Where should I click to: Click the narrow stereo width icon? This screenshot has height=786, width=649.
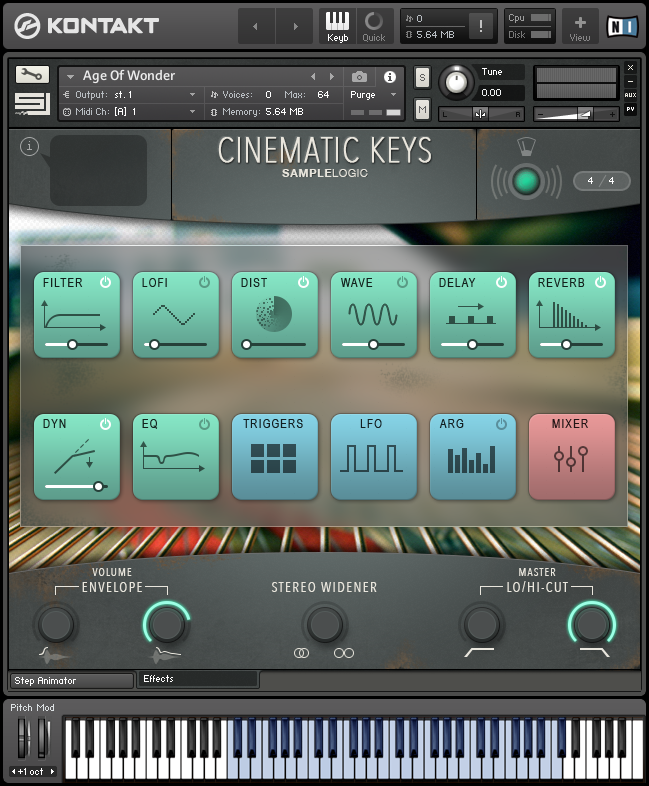(x=301, y=653)
